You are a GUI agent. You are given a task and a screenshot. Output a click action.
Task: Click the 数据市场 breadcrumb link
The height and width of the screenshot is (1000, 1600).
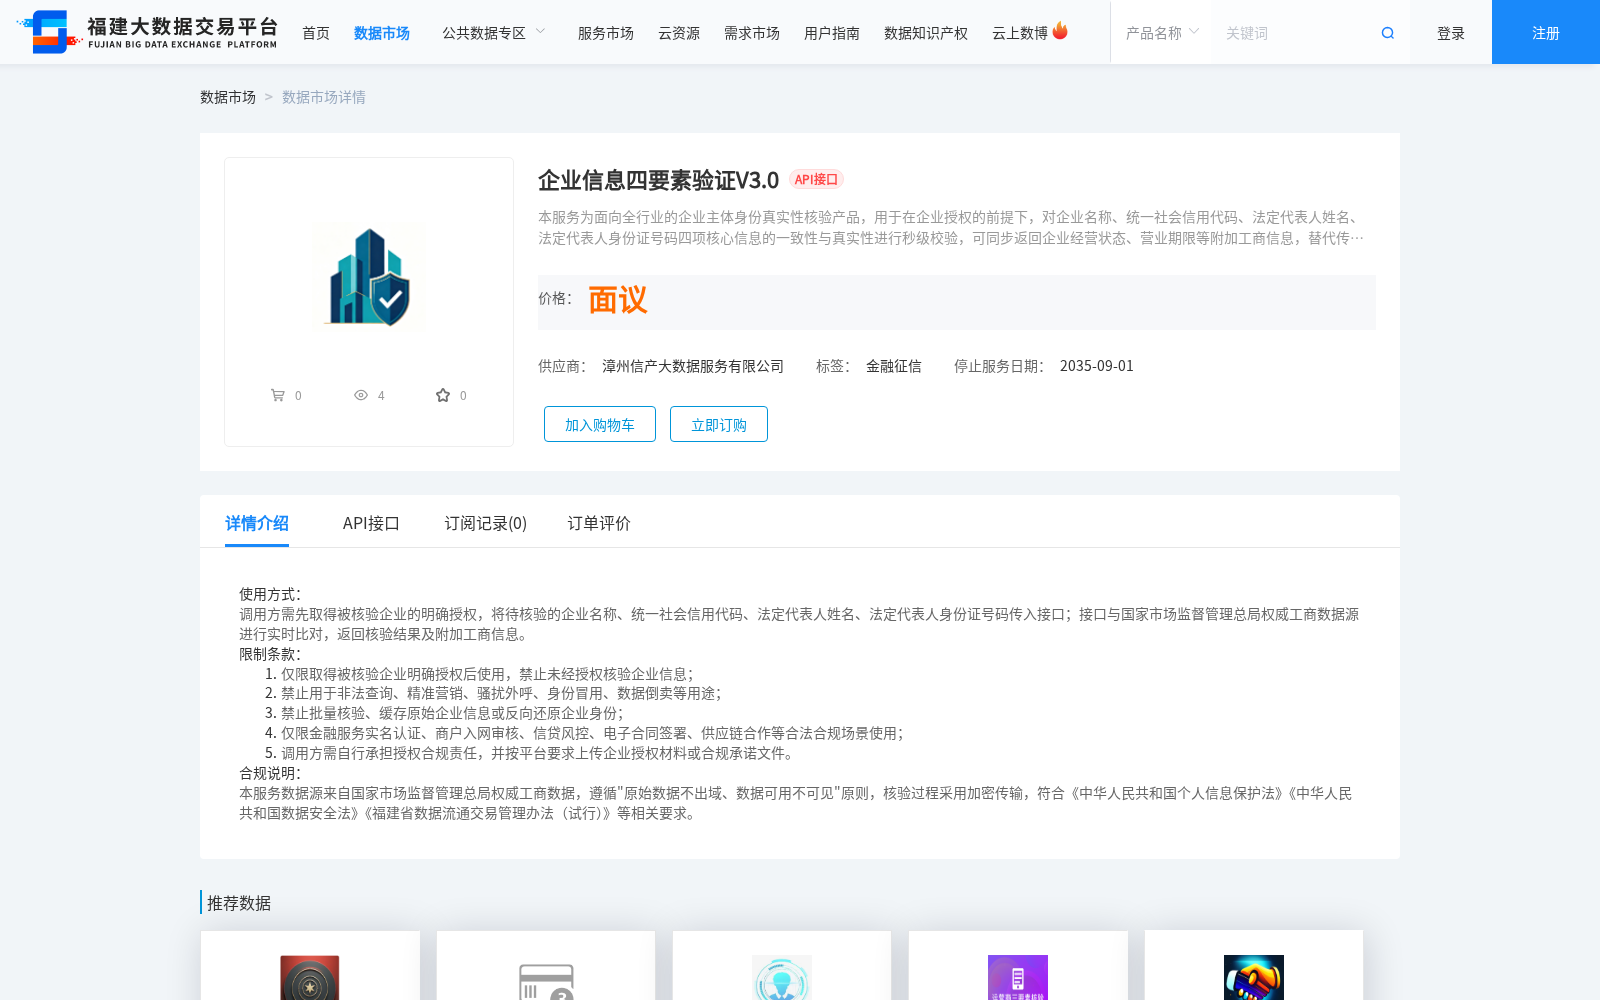(228, 97)
